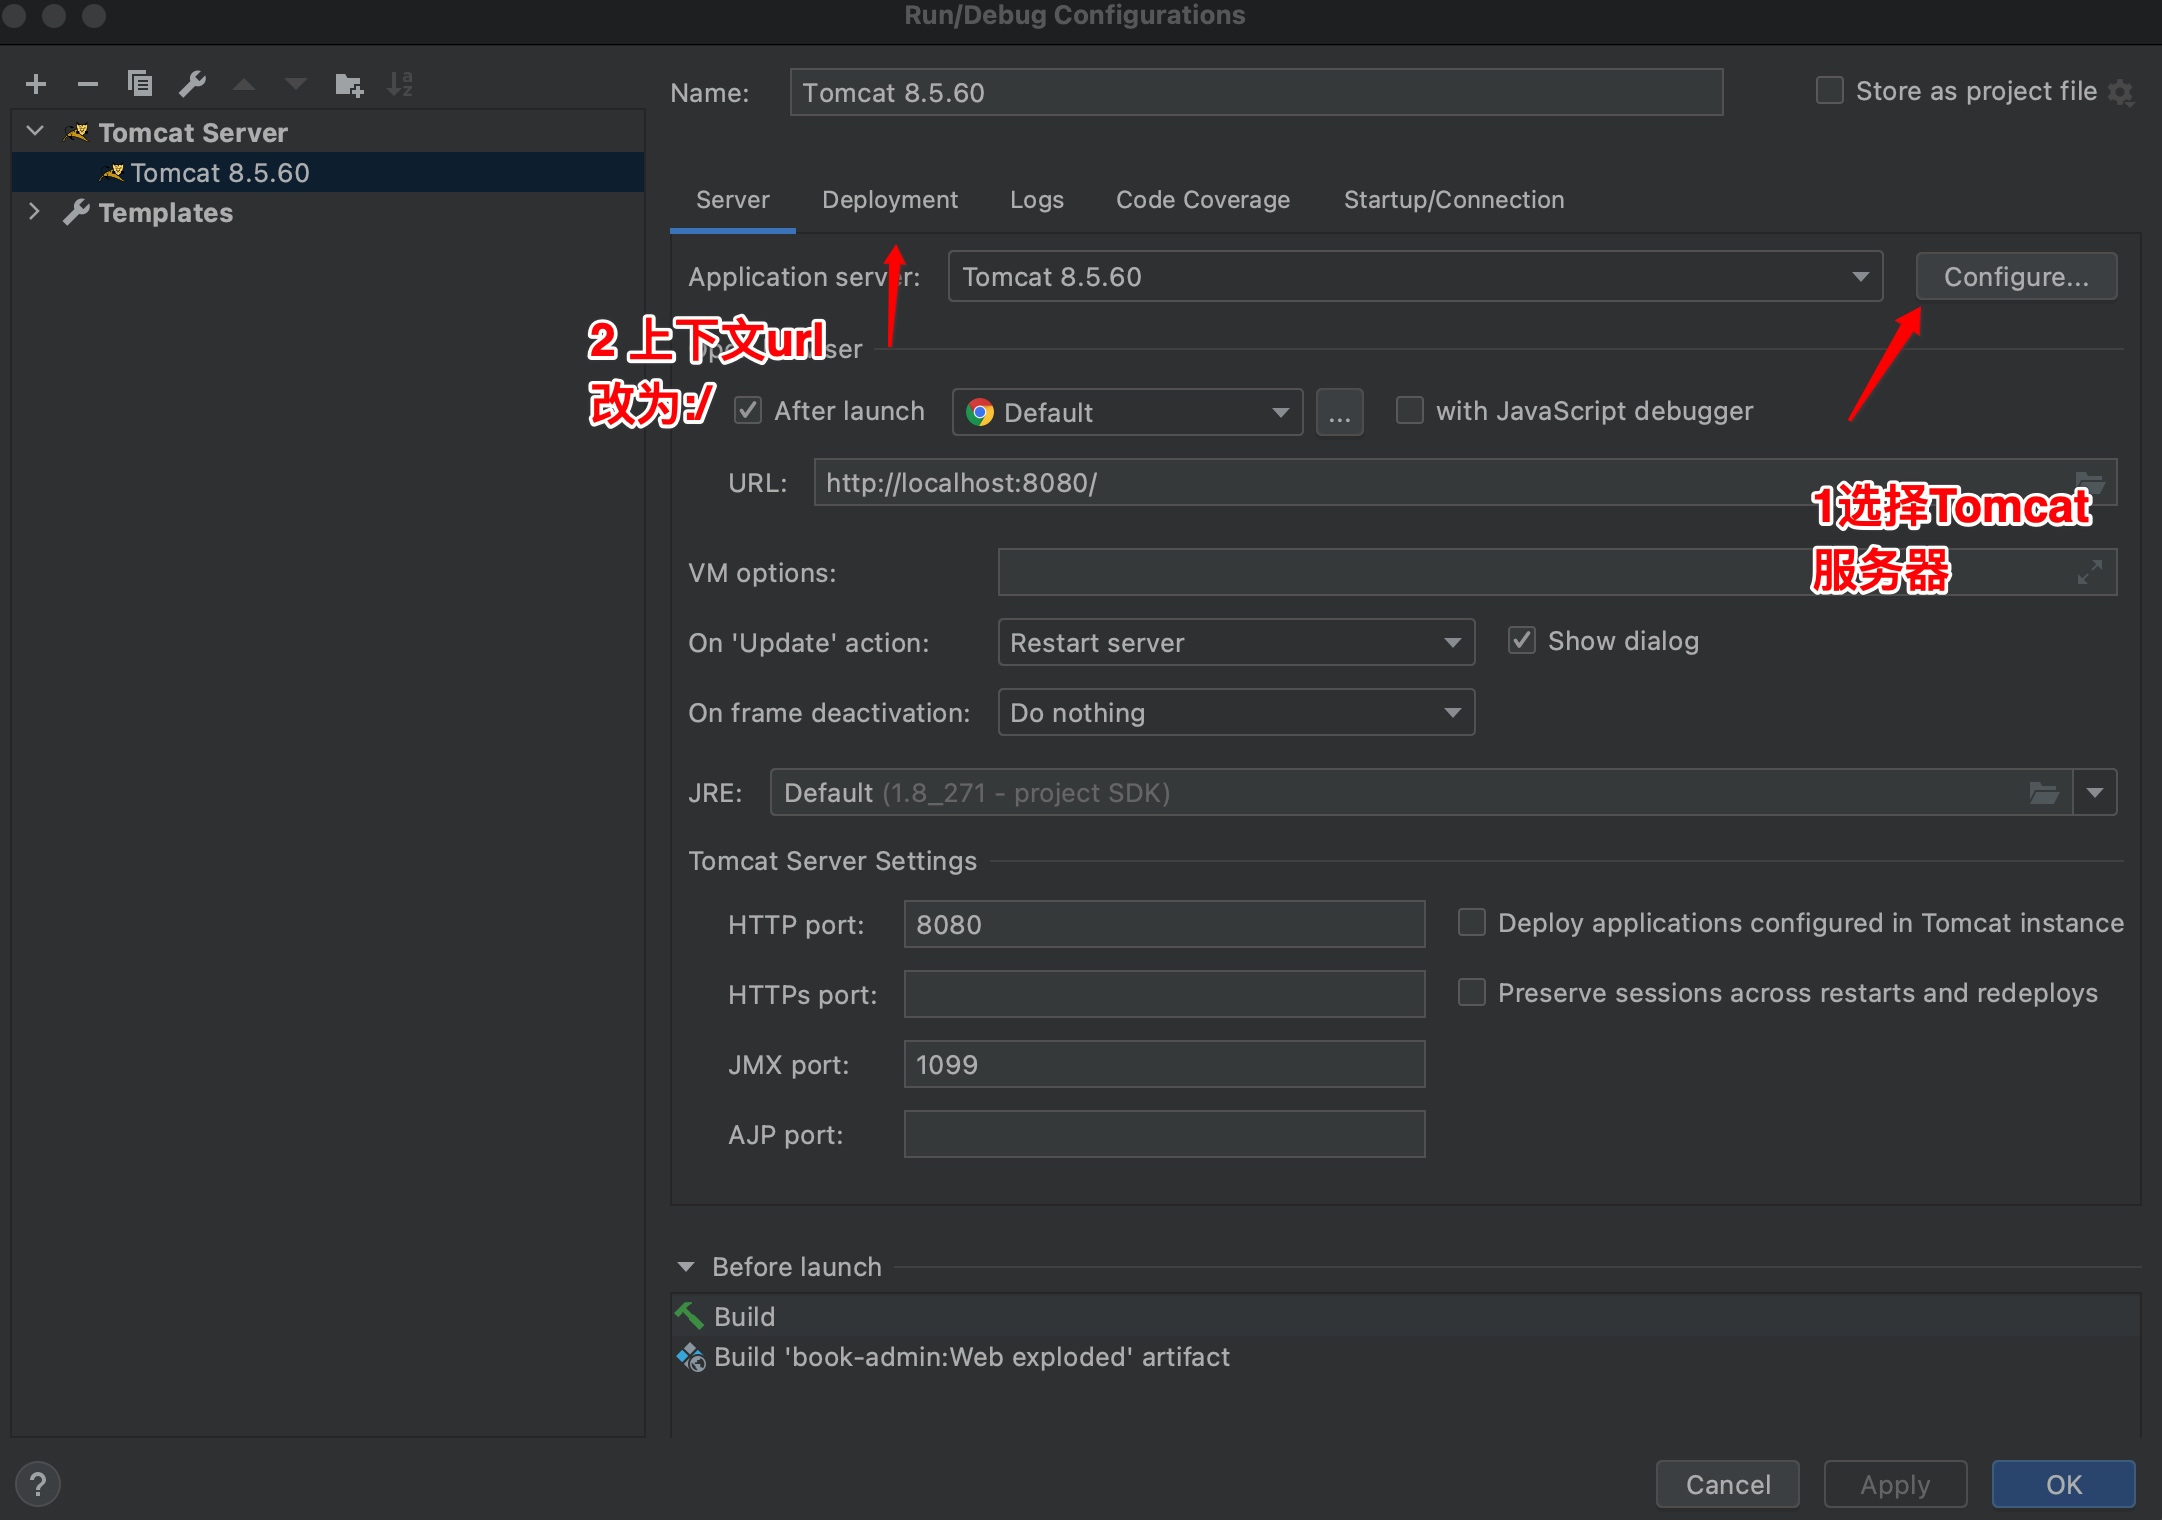Click the Sort Configurations alphabetically icon
This screenshot has width=2162, height=1520.
tap(400, 84)
